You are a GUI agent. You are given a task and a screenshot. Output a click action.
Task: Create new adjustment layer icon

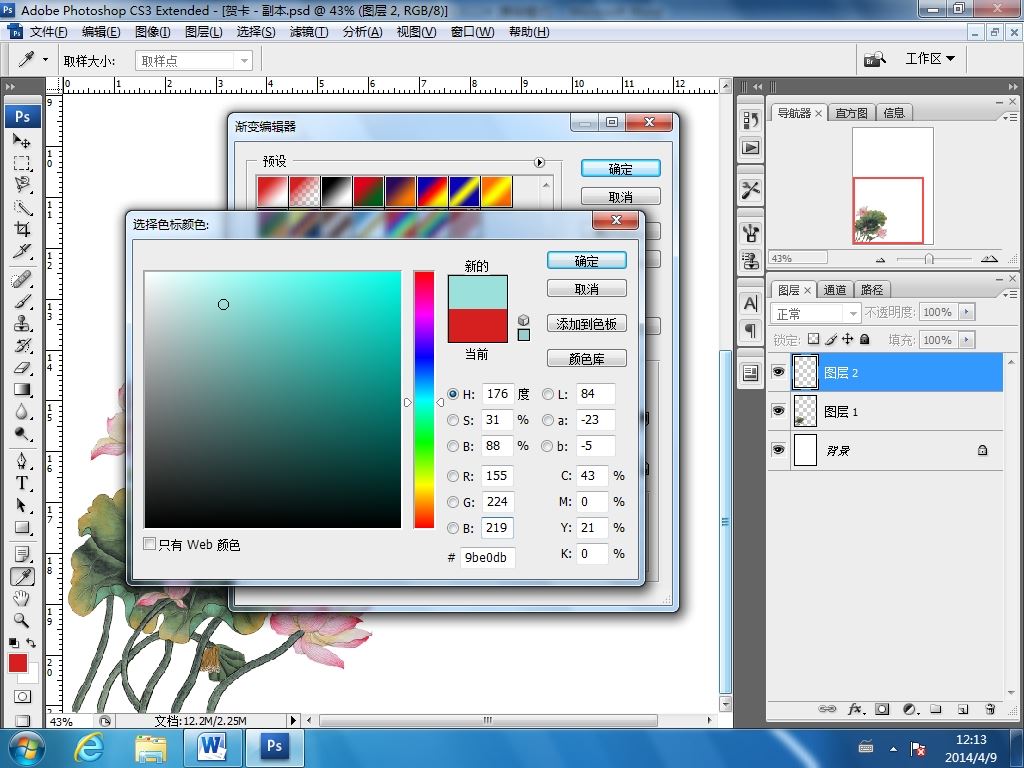coord(910,709)
